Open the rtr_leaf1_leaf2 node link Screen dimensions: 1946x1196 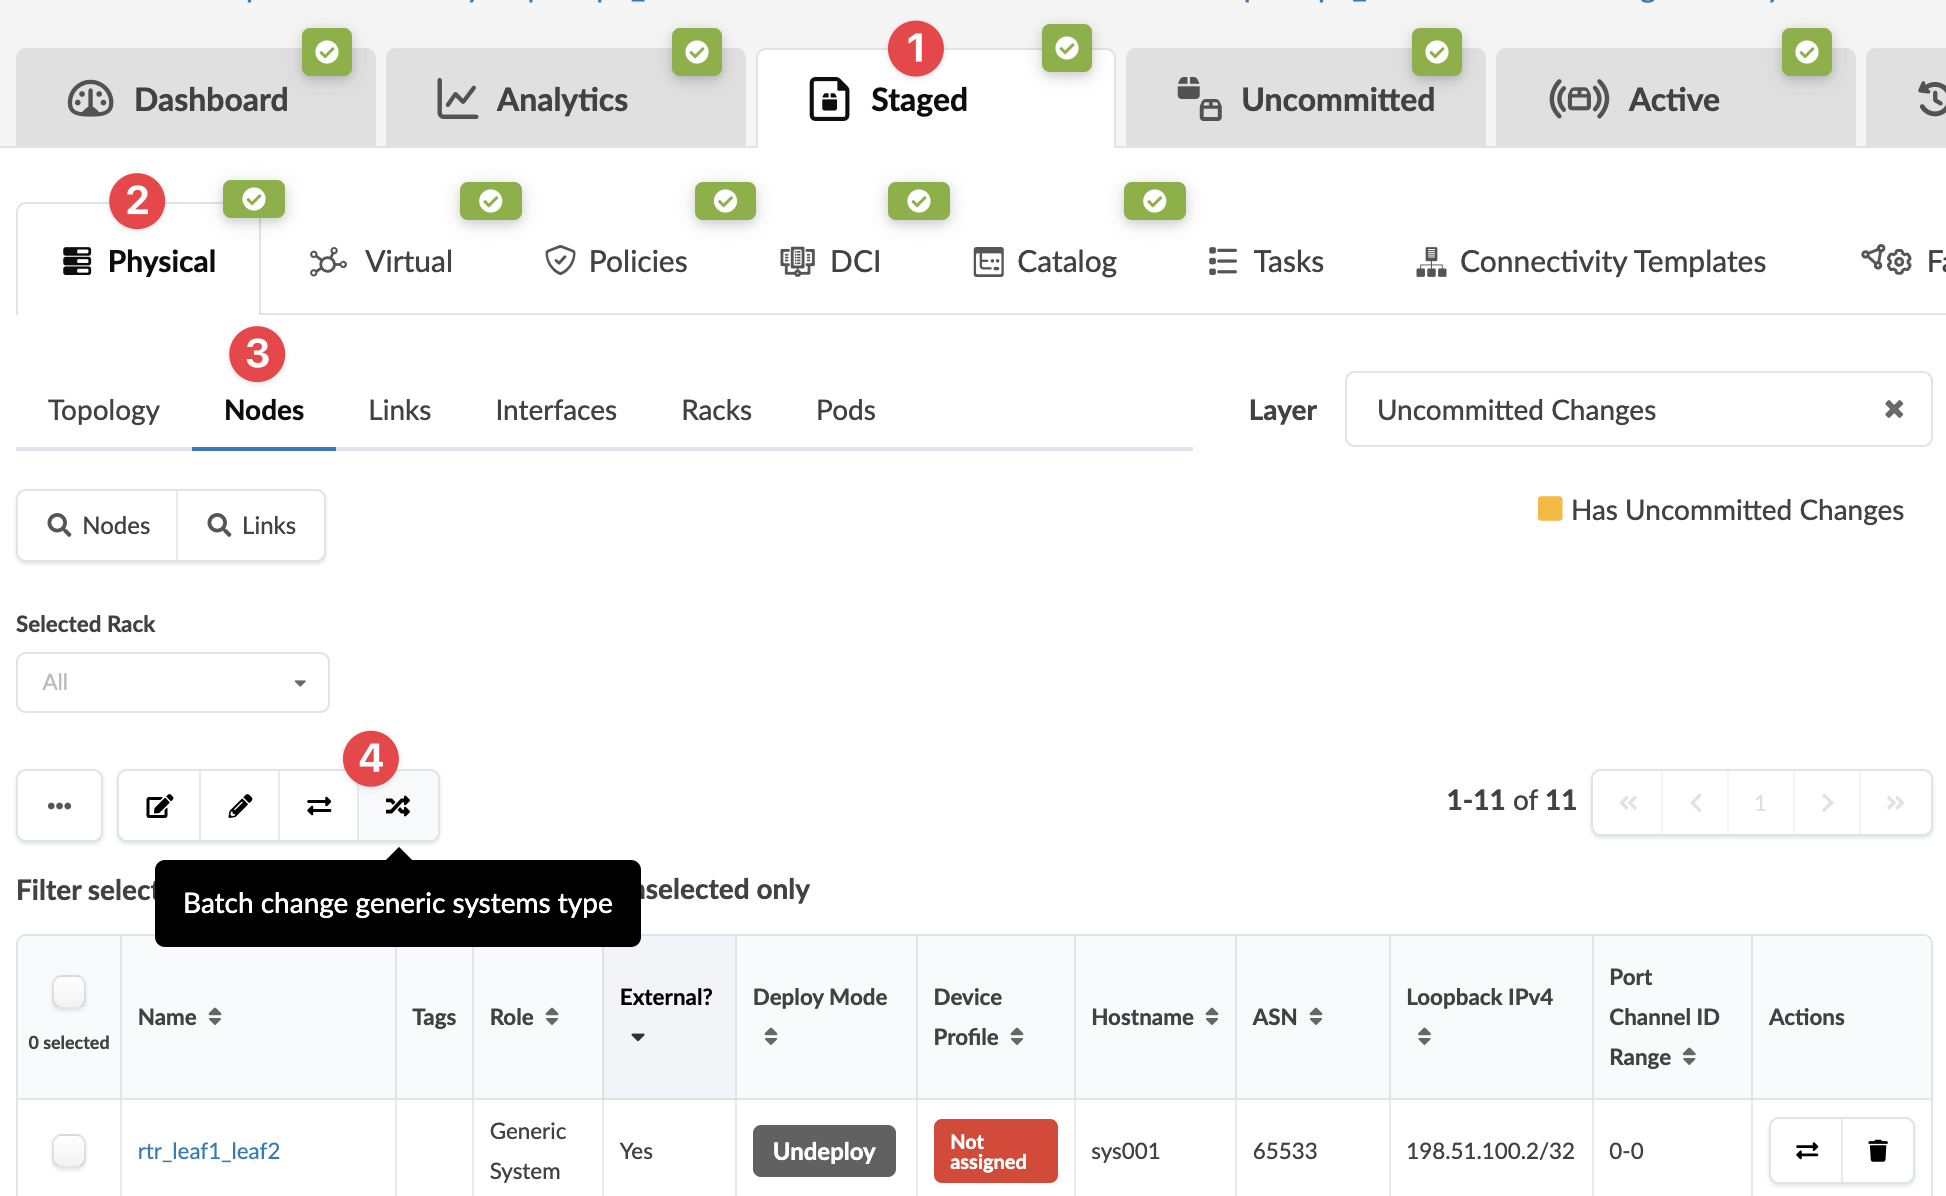[209, 1151]
